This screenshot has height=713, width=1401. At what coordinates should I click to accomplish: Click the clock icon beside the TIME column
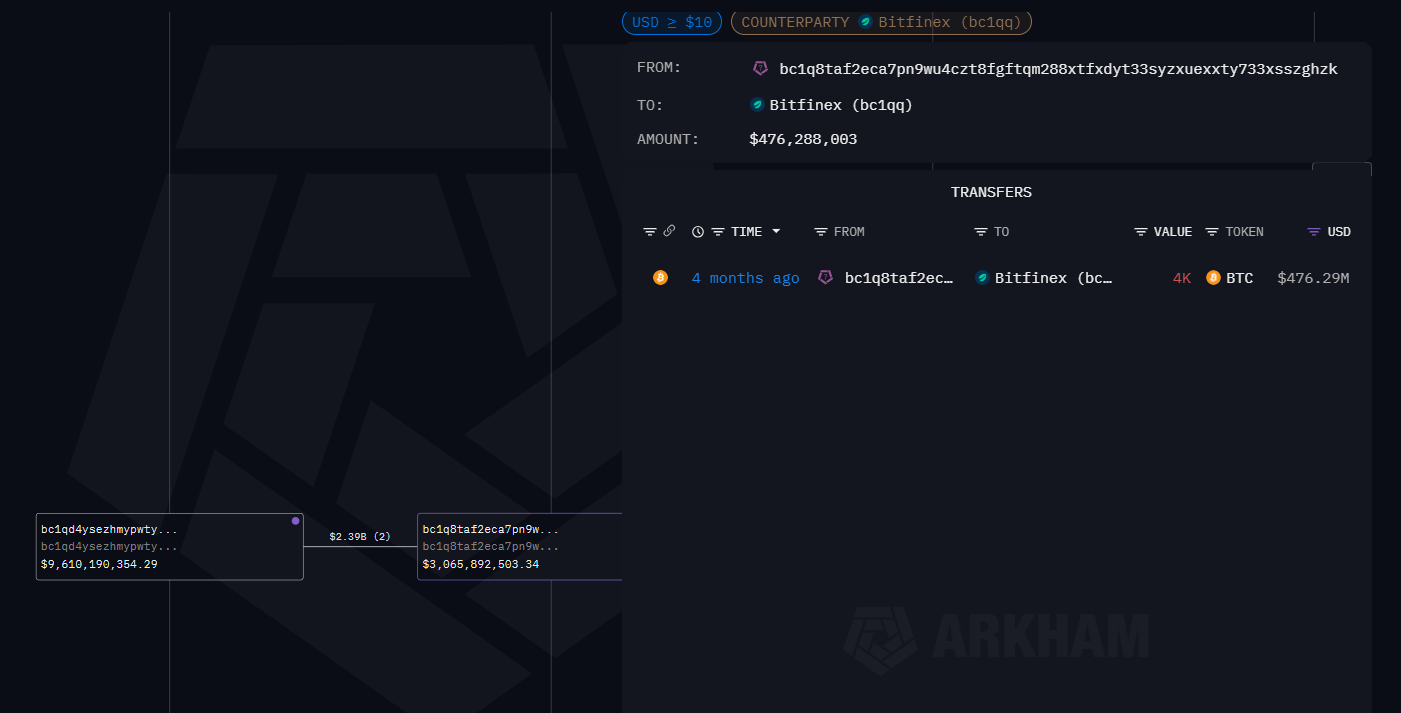click(697, 231)
